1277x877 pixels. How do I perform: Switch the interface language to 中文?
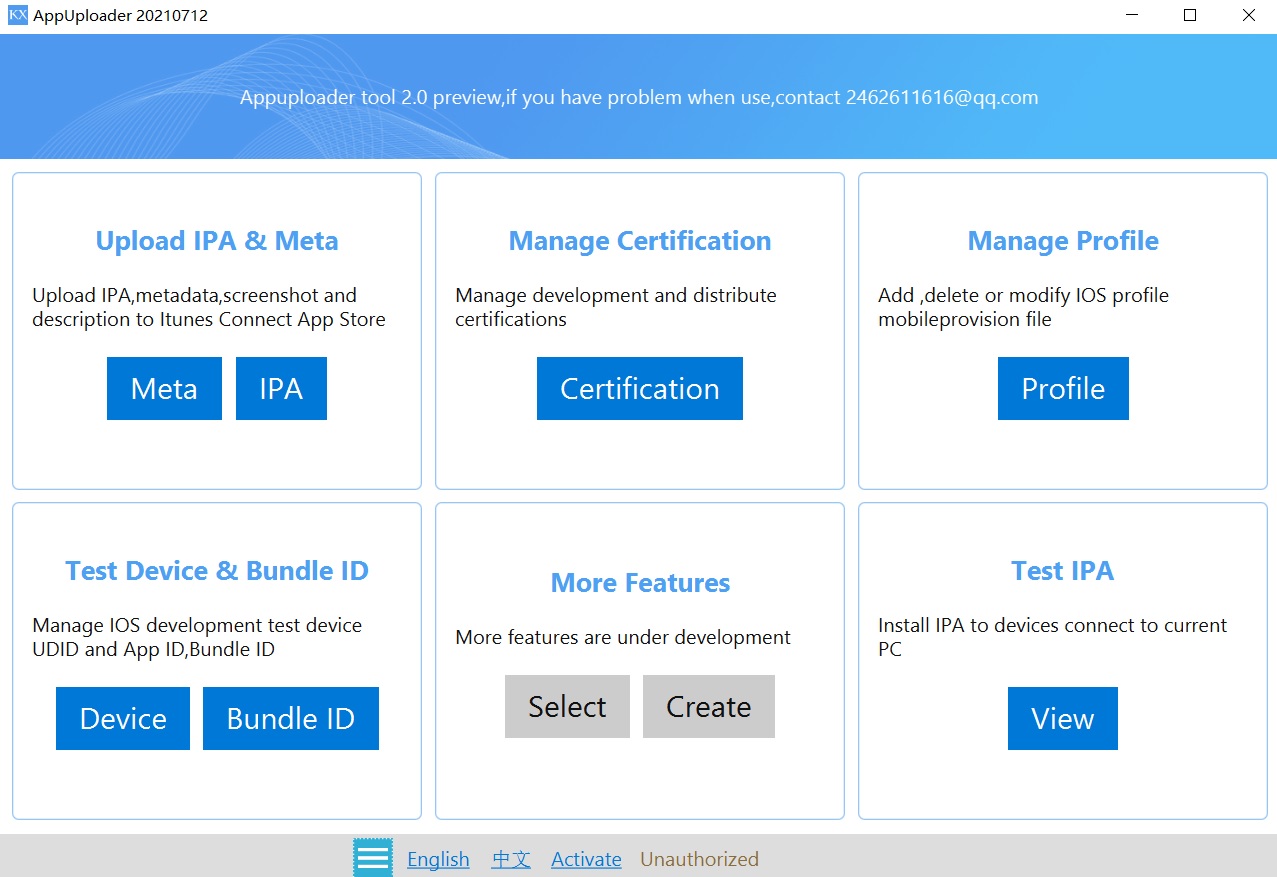511,859
